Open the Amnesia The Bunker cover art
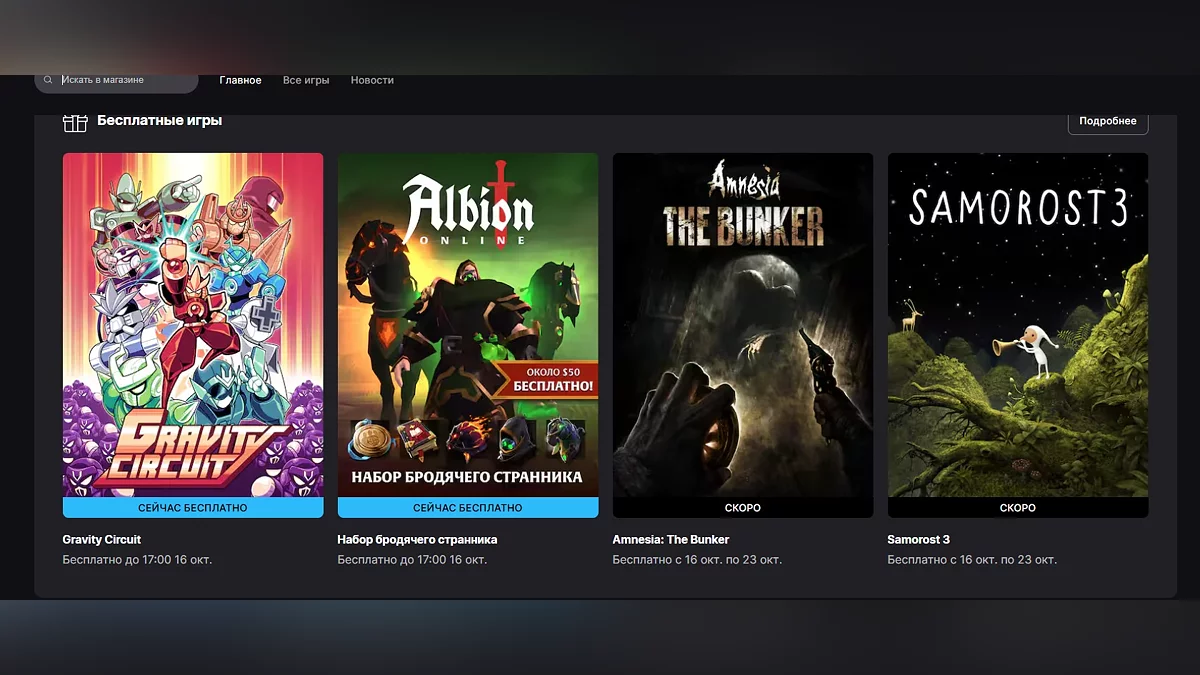This screenshot has width=1200, height=675. (x=743, y=325)
